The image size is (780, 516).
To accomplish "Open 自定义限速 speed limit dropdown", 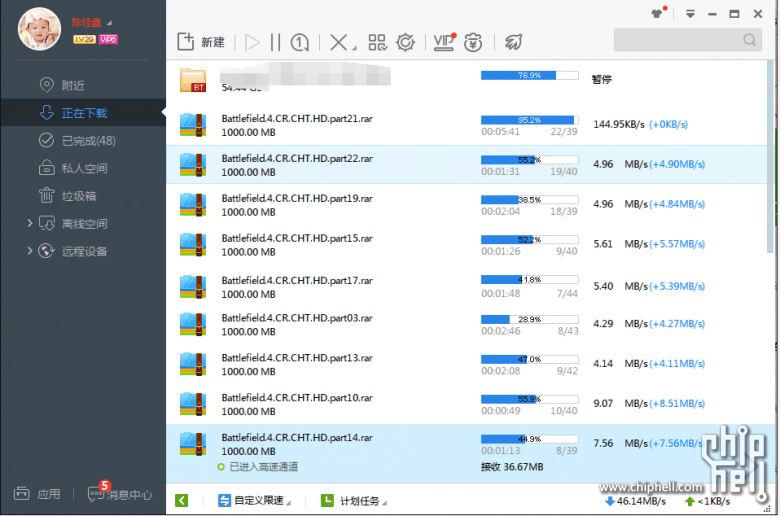I will (254, 501).
